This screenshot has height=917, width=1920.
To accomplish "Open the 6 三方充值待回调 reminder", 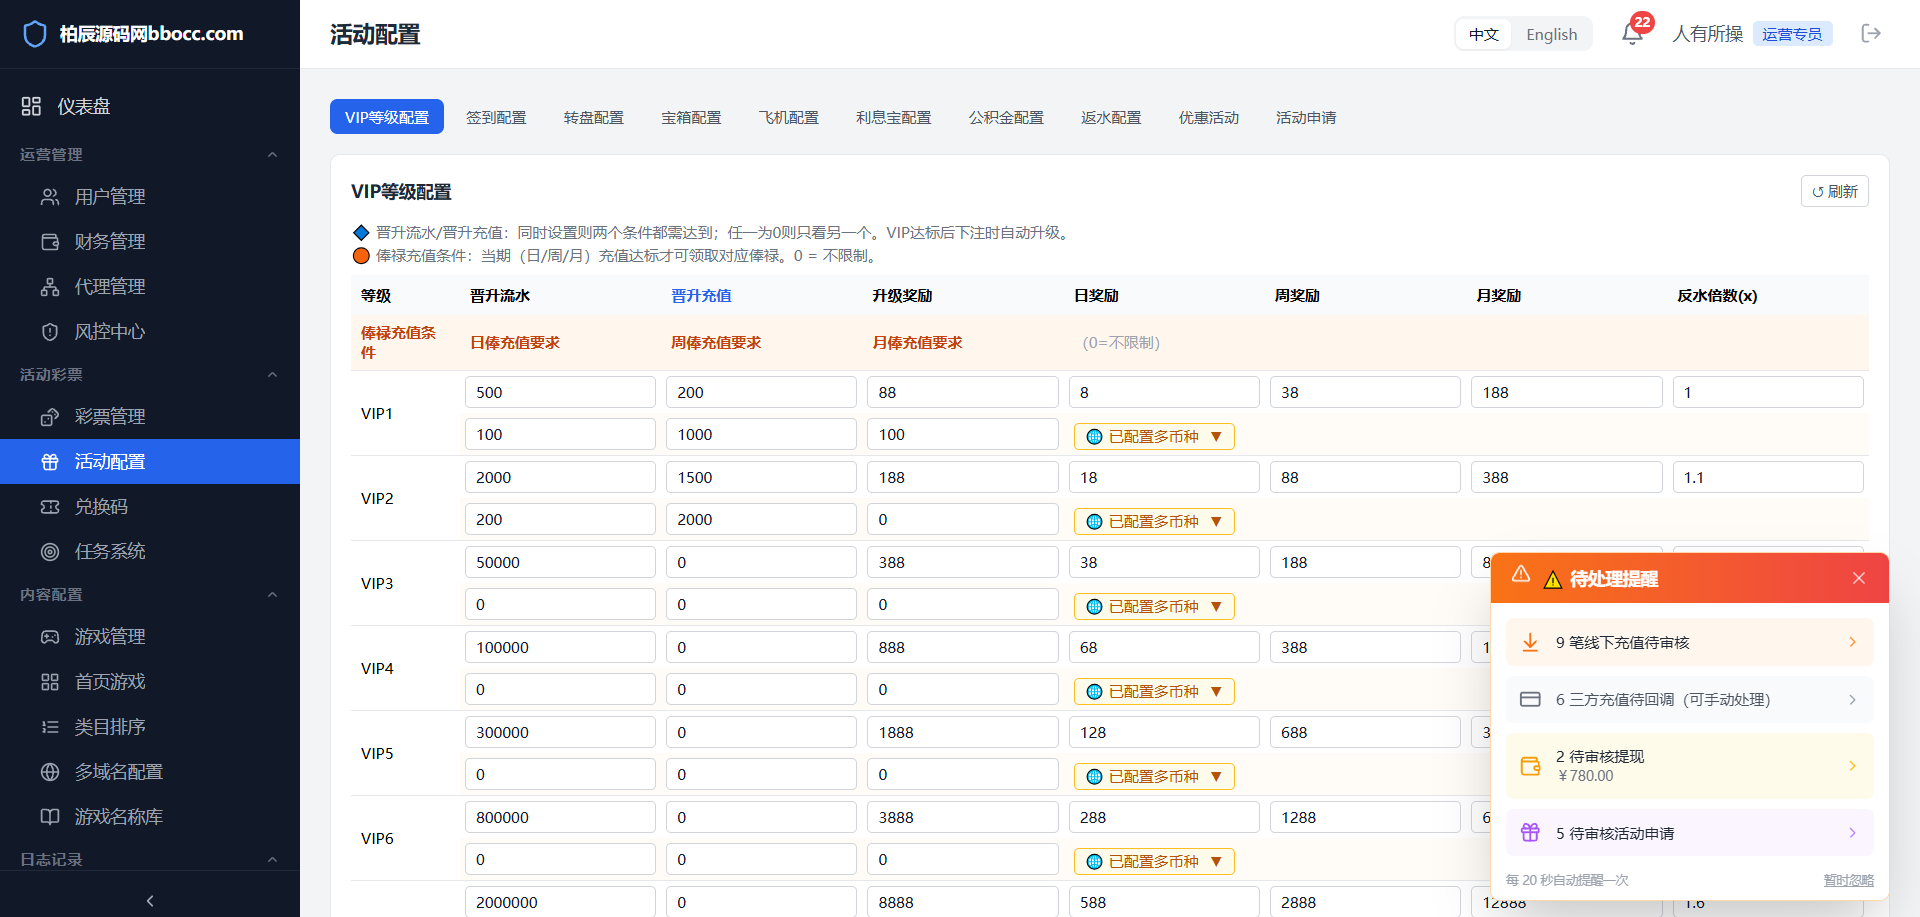I will [x=1690, y=699].
